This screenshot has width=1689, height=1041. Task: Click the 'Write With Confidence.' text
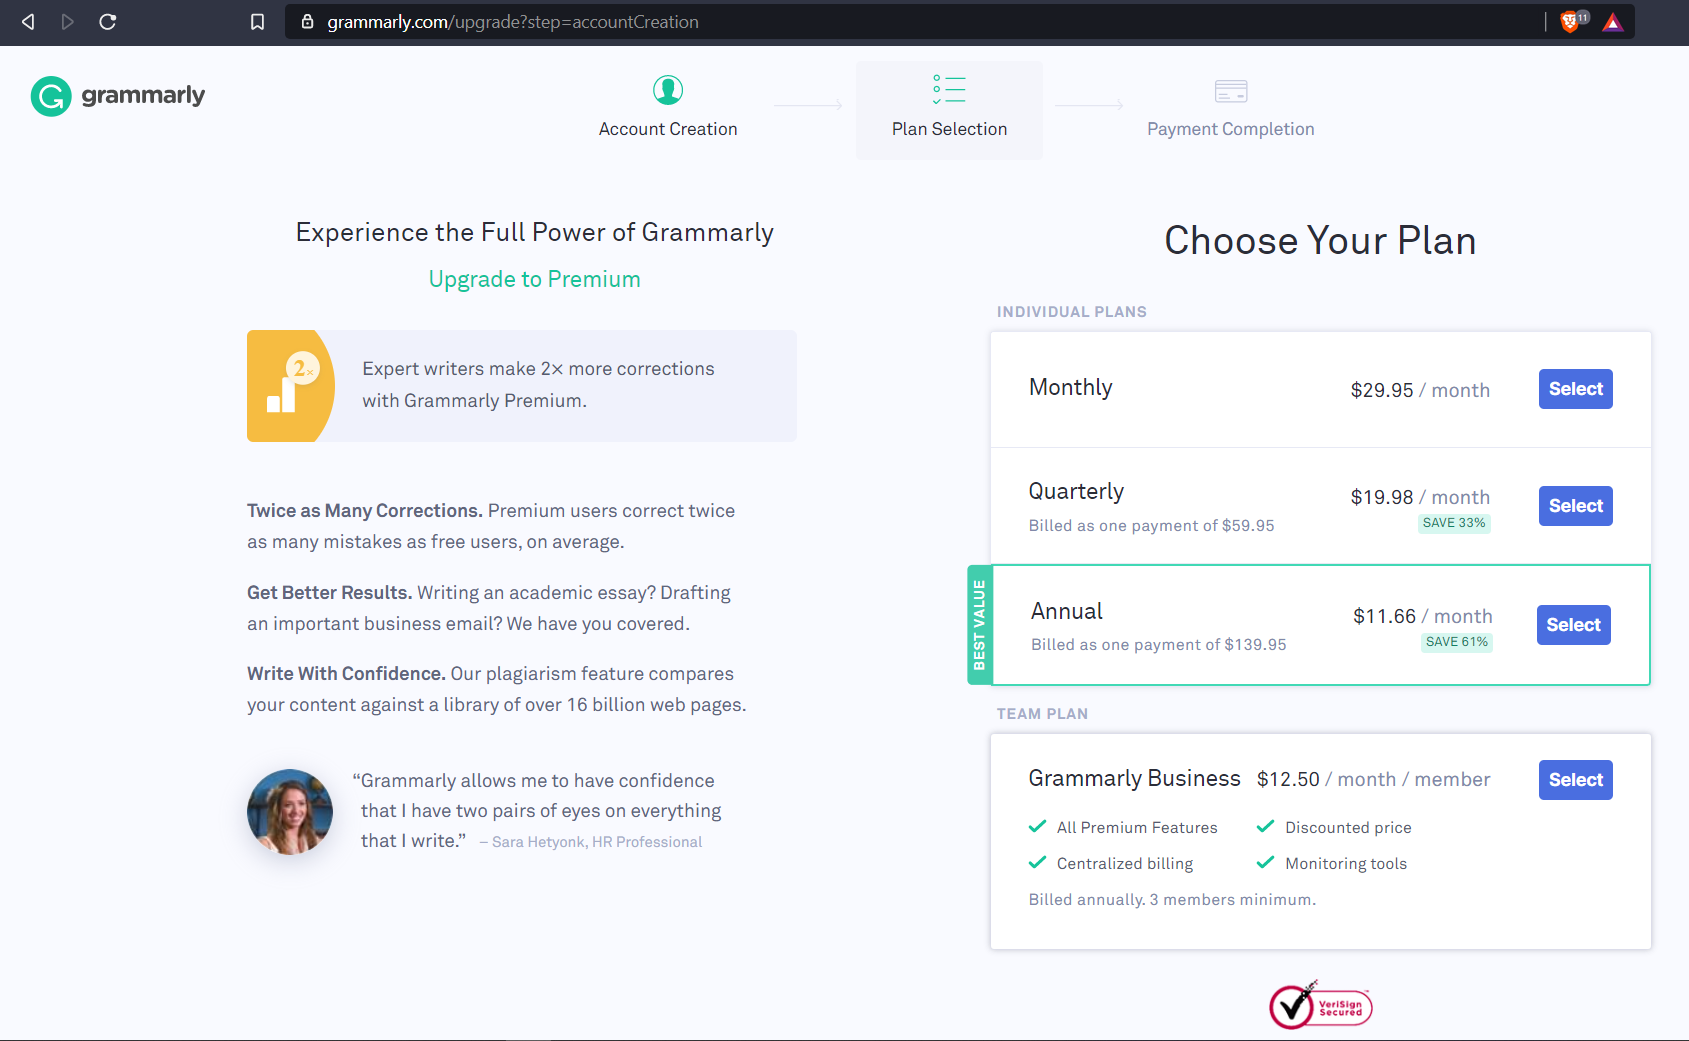point(346,674)
